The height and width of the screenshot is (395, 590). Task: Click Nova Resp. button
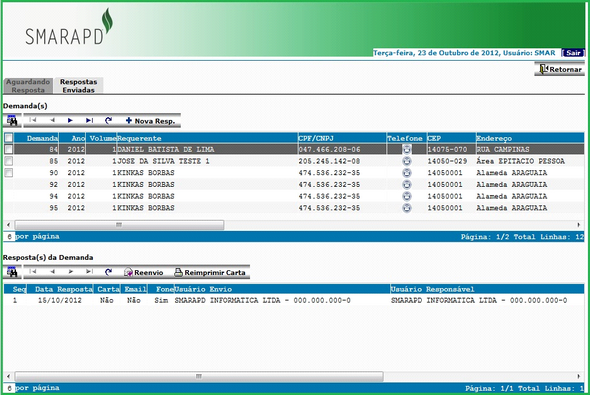tap(151, 121)
